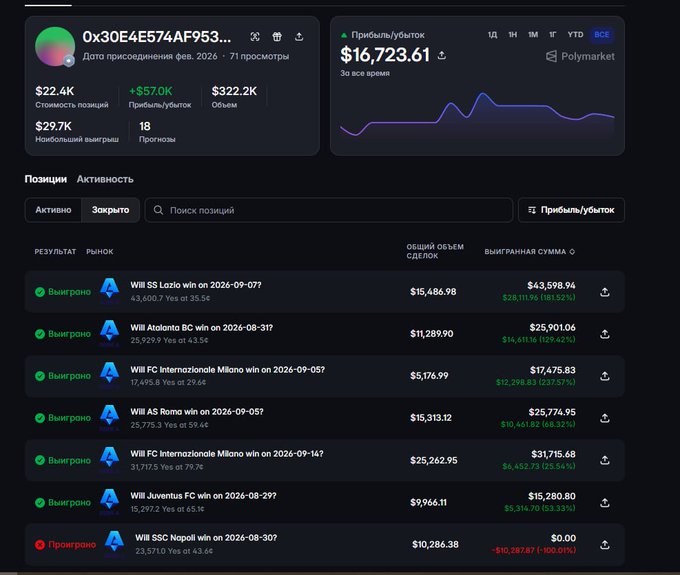Image resolution: width=680 pixels, height=575 pixels.
Task: Click the red Проиграно icon on Napoli row
Action: 40,545
